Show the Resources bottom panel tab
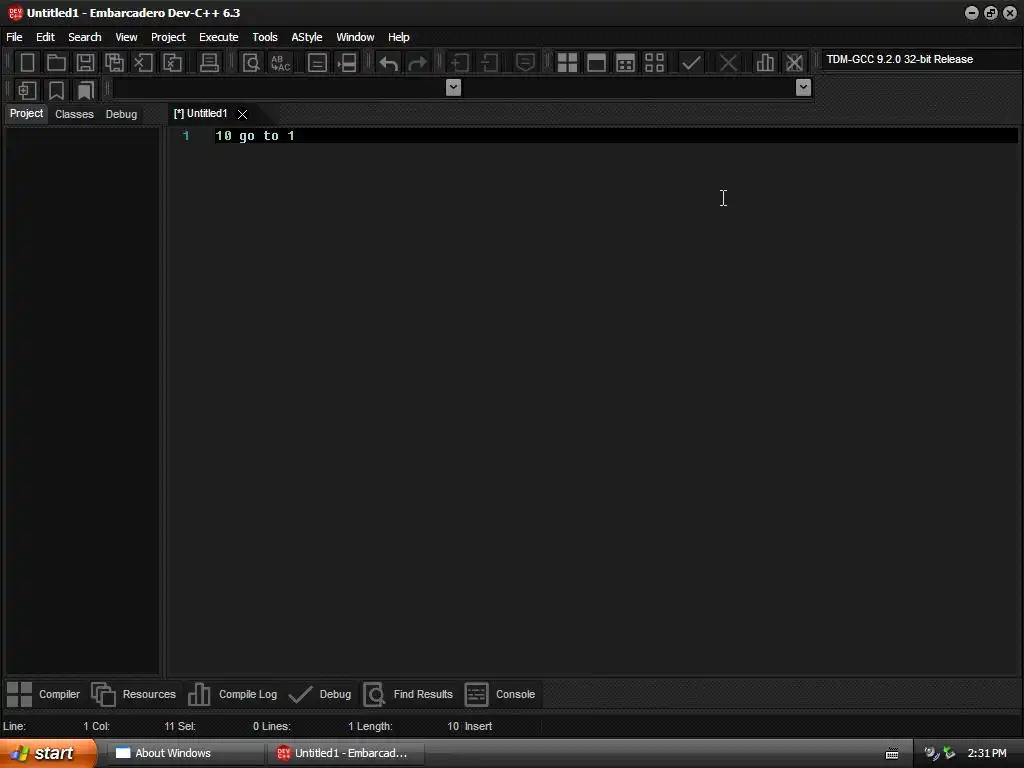 point(134,694)
